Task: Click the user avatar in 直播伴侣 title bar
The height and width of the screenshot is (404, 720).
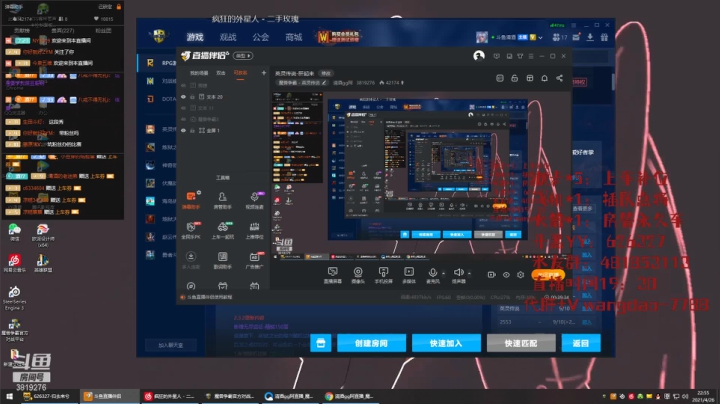Action: click(479, 56)
